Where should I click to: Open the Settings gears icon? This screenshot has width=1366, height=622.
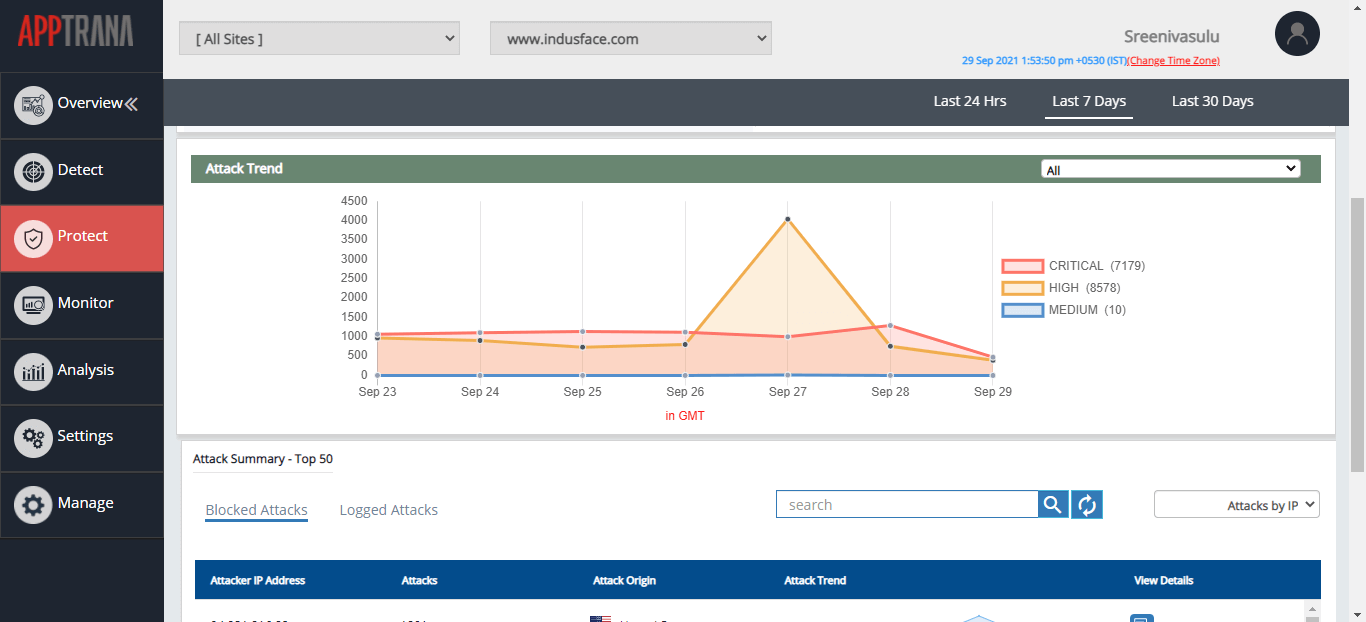[x=34, y=437]
